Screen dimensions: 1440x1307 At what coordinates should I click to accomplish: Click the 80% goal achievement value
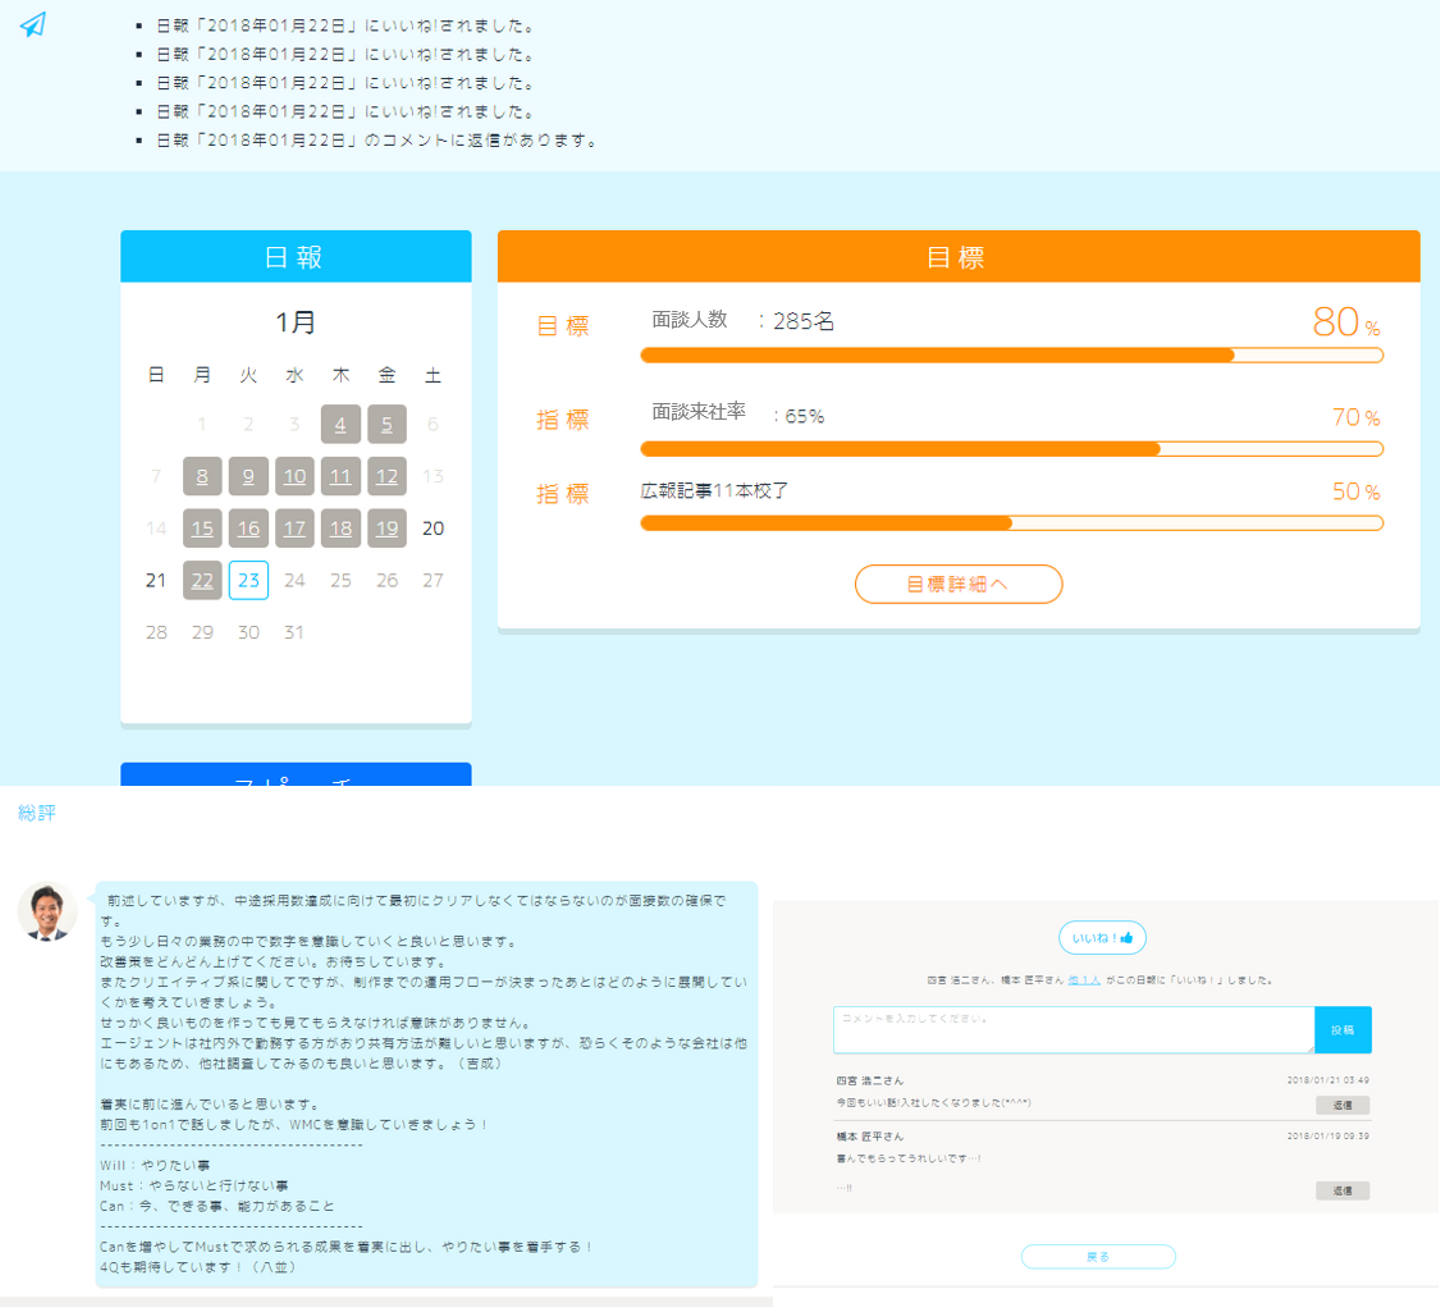click(x=1346, y=322)
